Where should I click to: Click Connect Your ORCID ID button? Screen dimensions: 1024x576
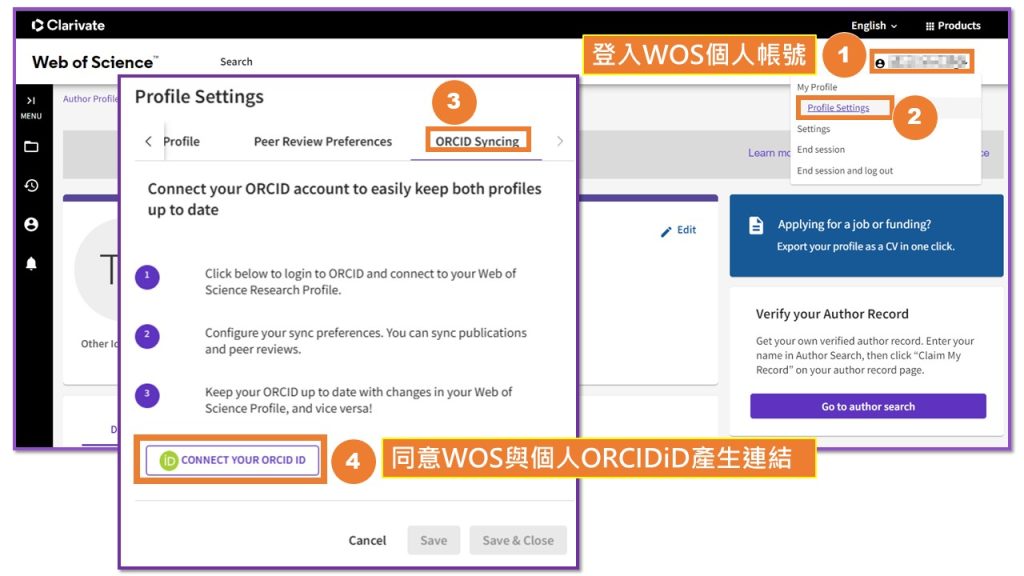coord(232,460)
